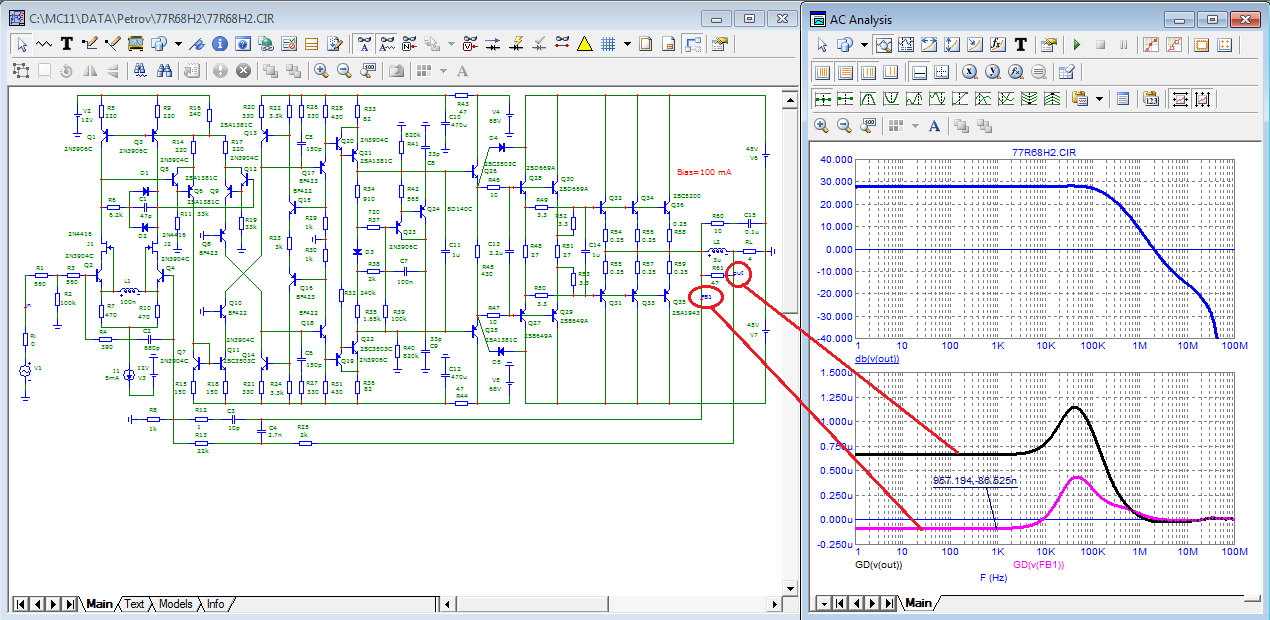Switch to the Text tab in schematic window
1270x620 pixels.
point(134,604)
